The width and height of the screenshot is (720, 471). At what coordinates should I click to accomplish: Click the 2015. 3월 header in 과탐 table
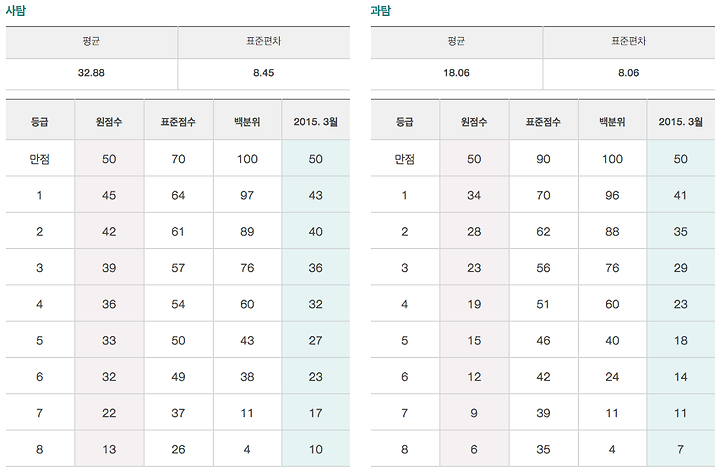[x=681, y=122]
